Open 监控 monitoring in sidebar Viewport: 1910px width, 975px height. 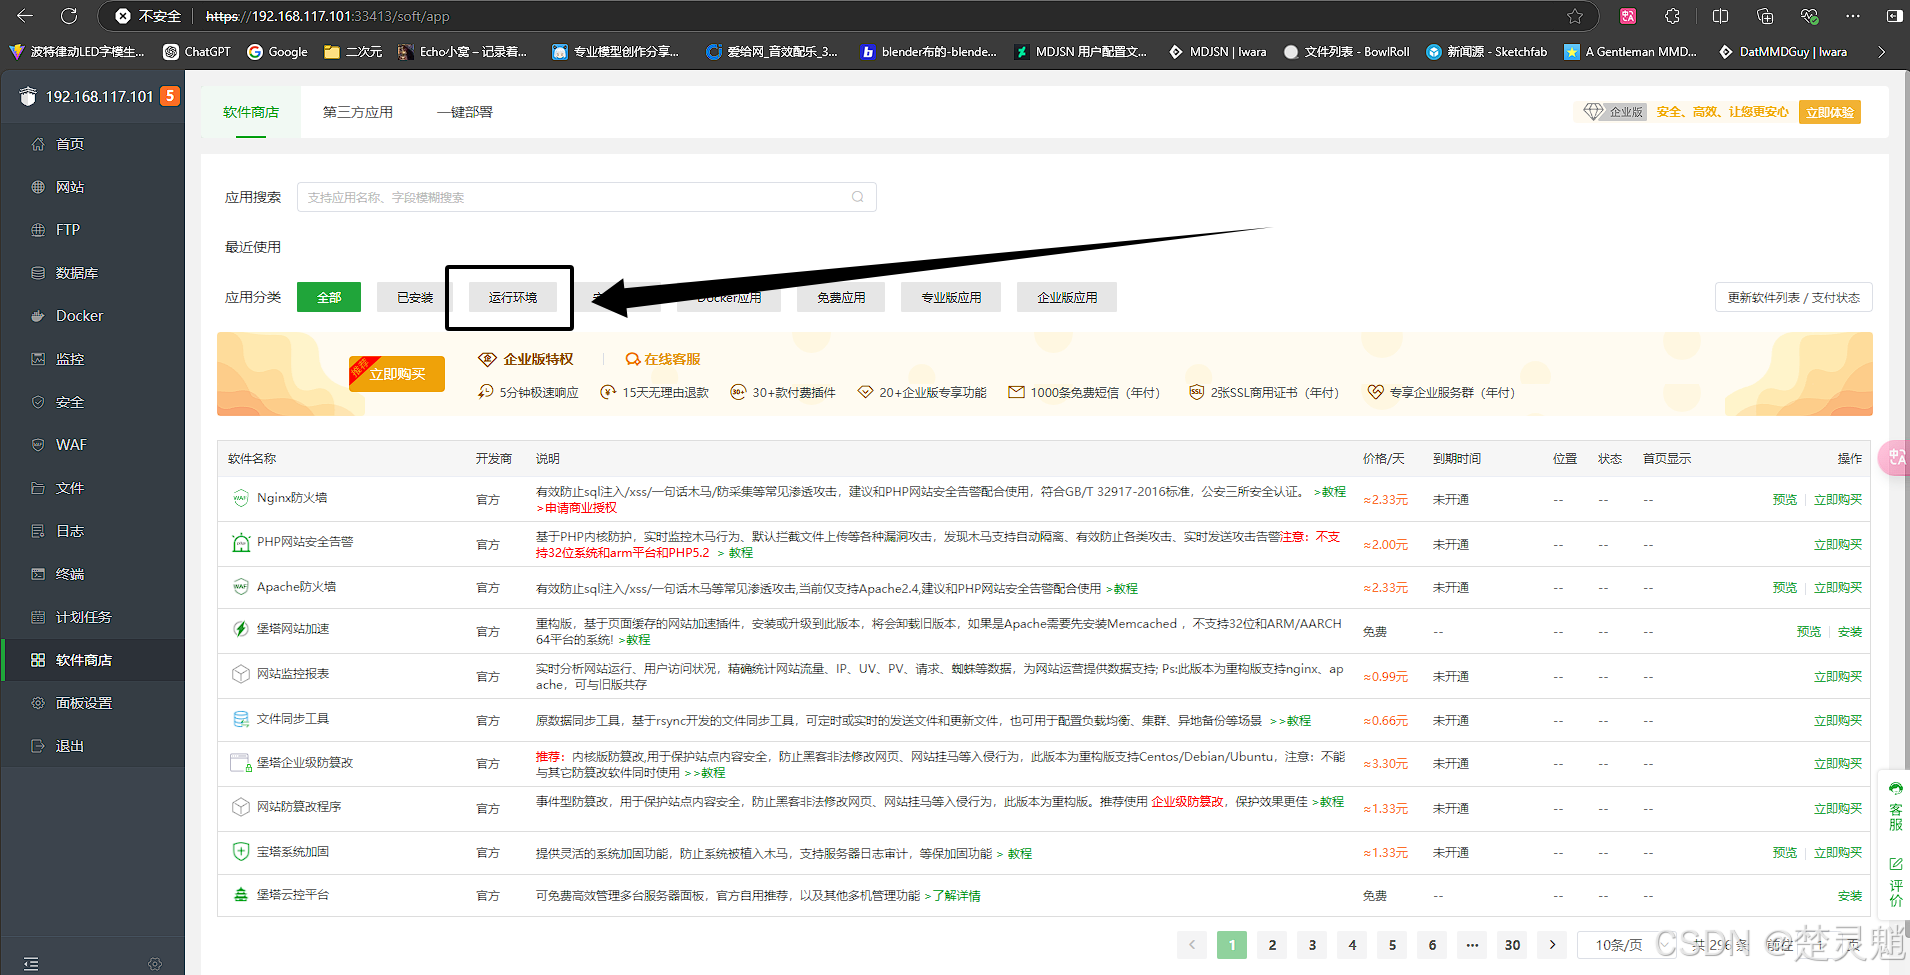70,359
